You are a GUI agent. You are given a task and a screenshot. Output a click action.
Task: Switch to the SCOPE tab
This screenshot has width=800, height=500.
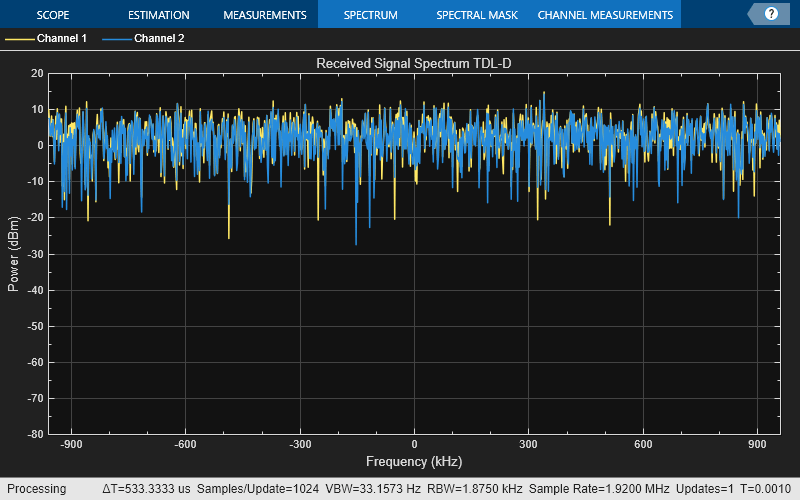click(x=53, y=15)
